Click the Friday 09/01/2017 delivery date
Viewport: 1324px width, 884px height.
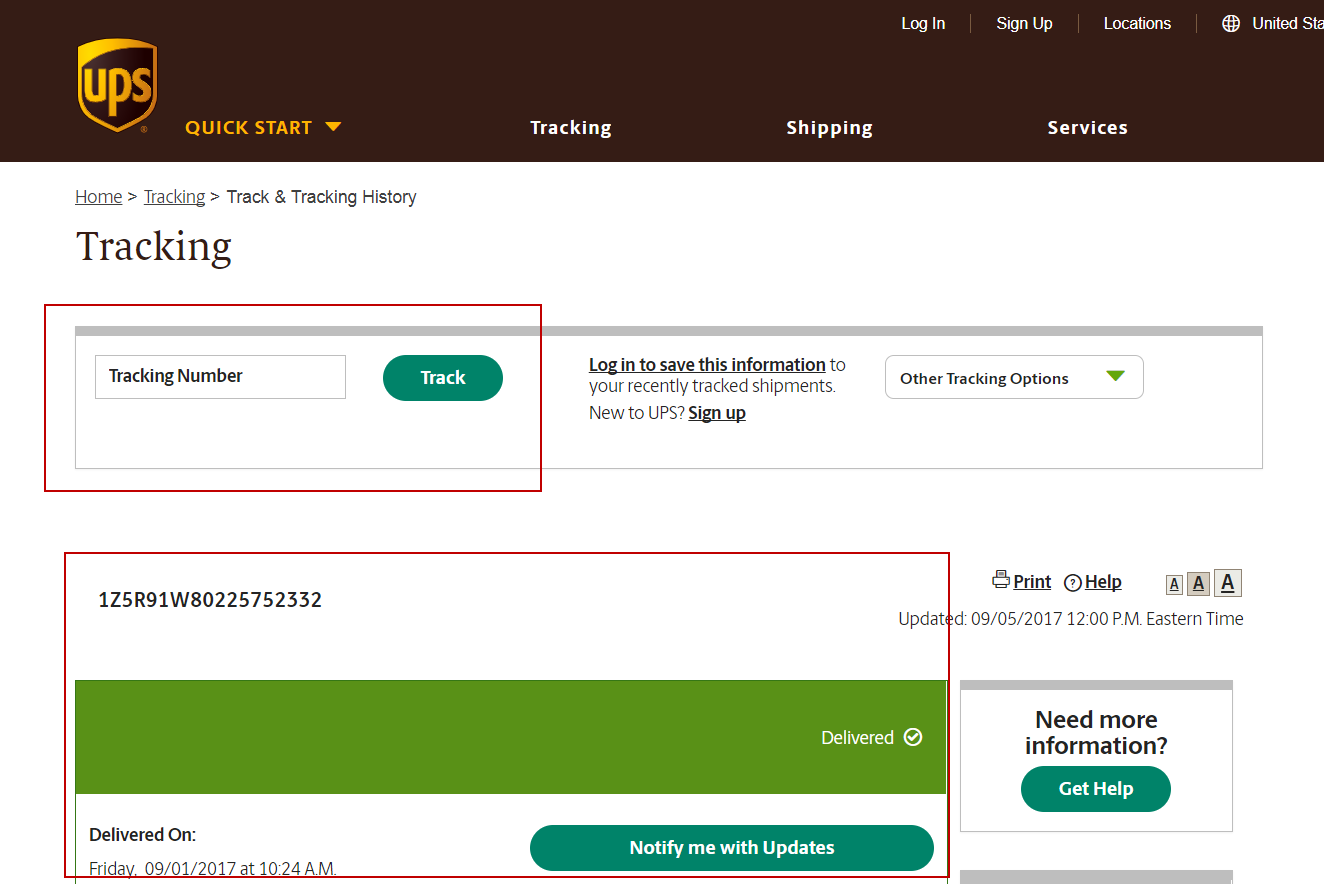point(213,869)
